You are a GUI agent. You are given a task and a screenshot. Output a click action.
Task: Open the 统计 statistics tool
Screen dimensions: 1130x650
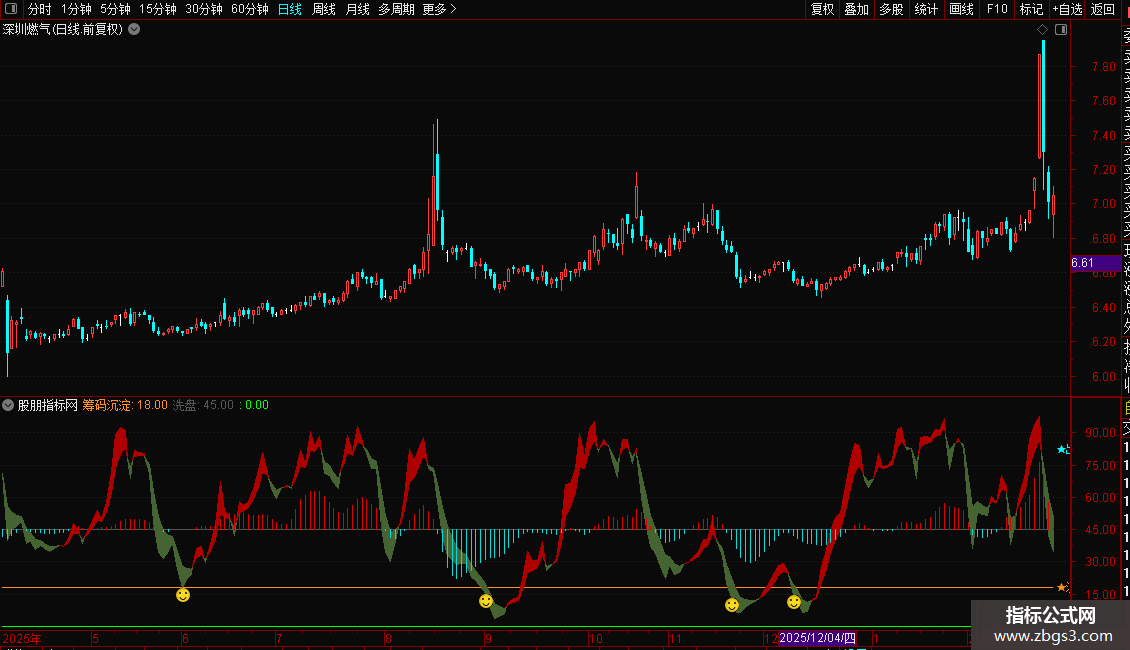(926, 9)
